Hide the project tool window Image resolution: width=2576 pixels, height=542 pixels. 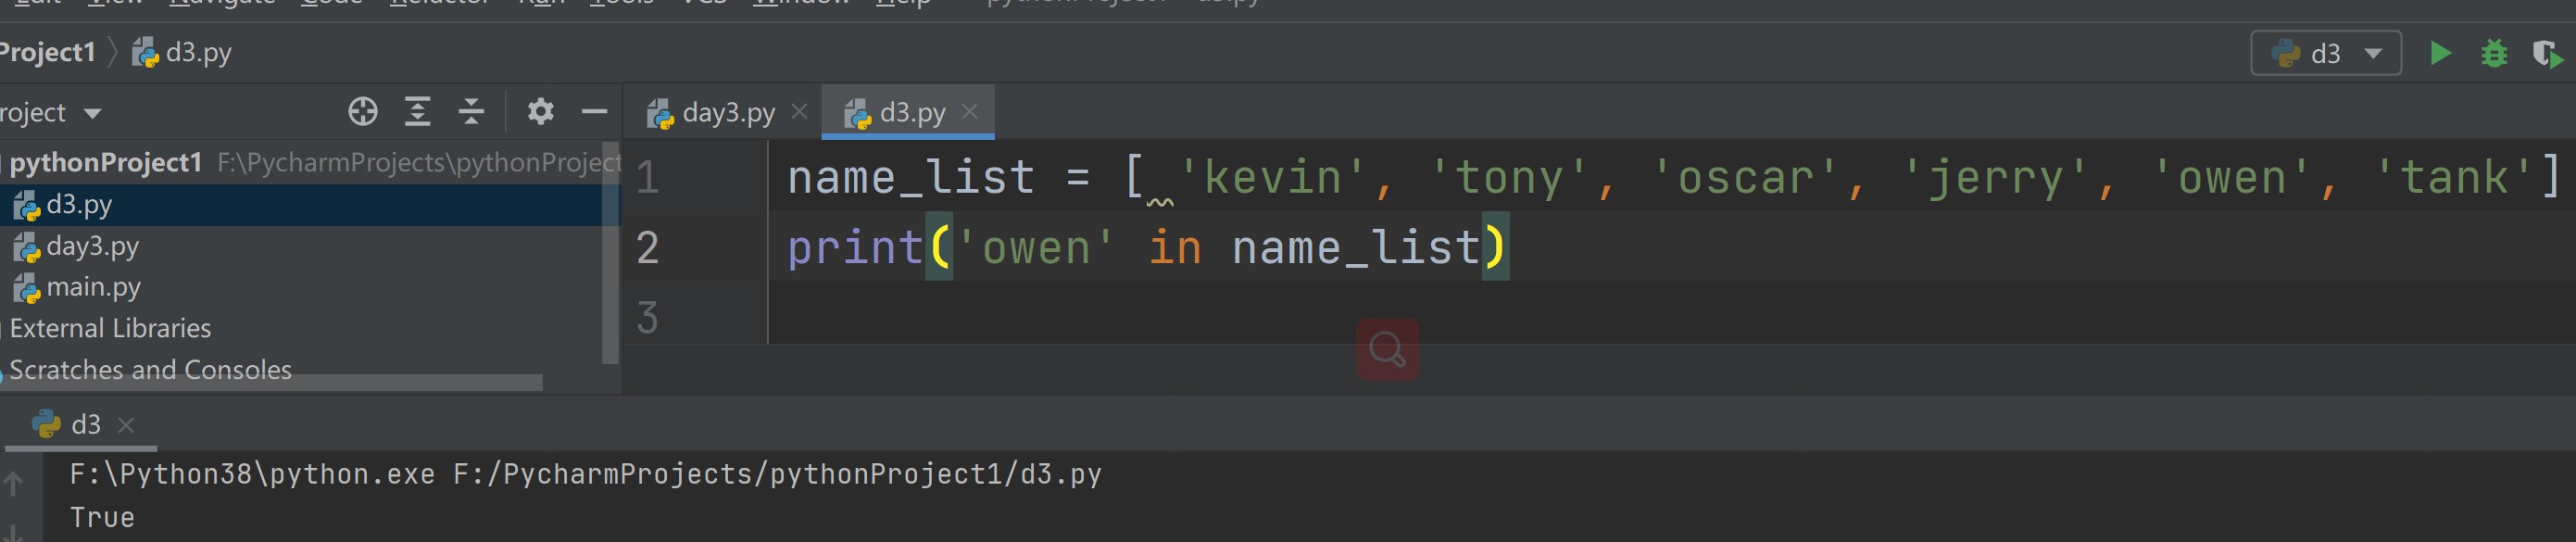(594, 111)
